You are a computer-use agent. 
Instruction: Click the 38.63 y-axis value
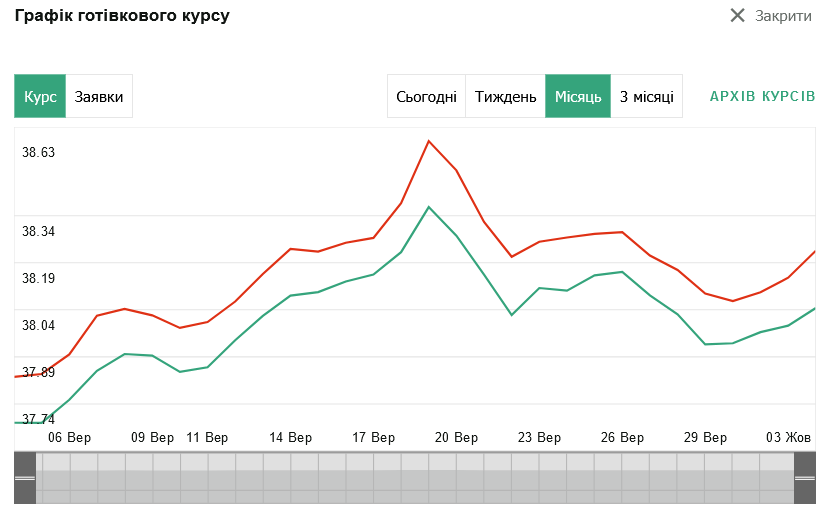[38, 153]
